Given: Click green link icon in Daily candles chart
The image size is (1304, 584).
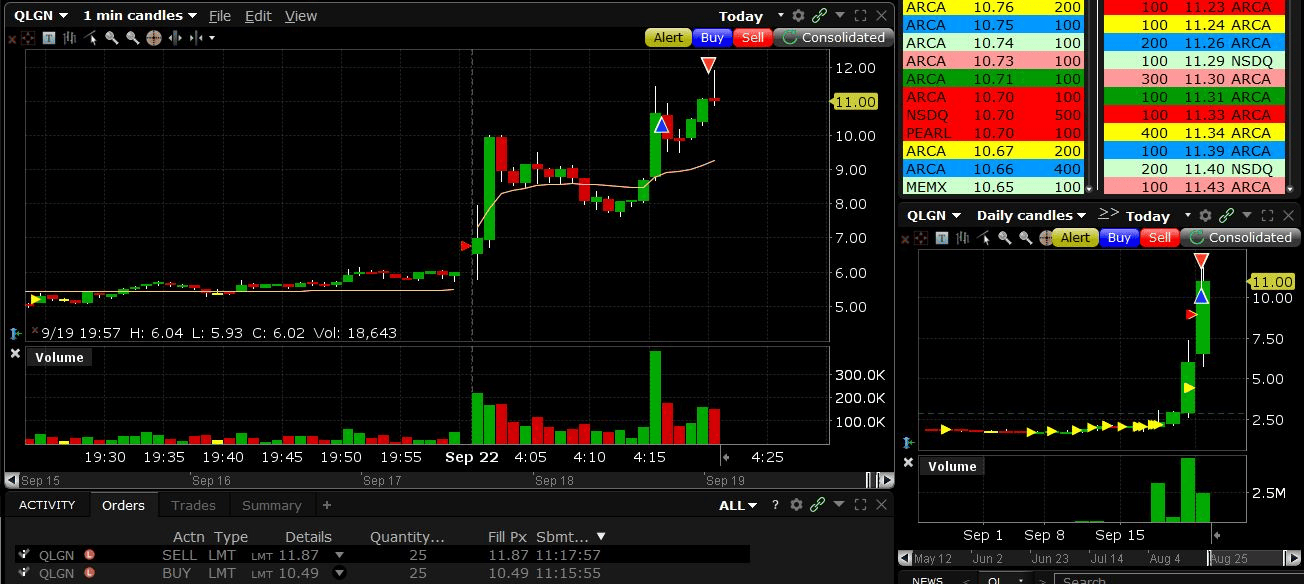Looking at the screenshot, I should click(x=1226, y=216).
